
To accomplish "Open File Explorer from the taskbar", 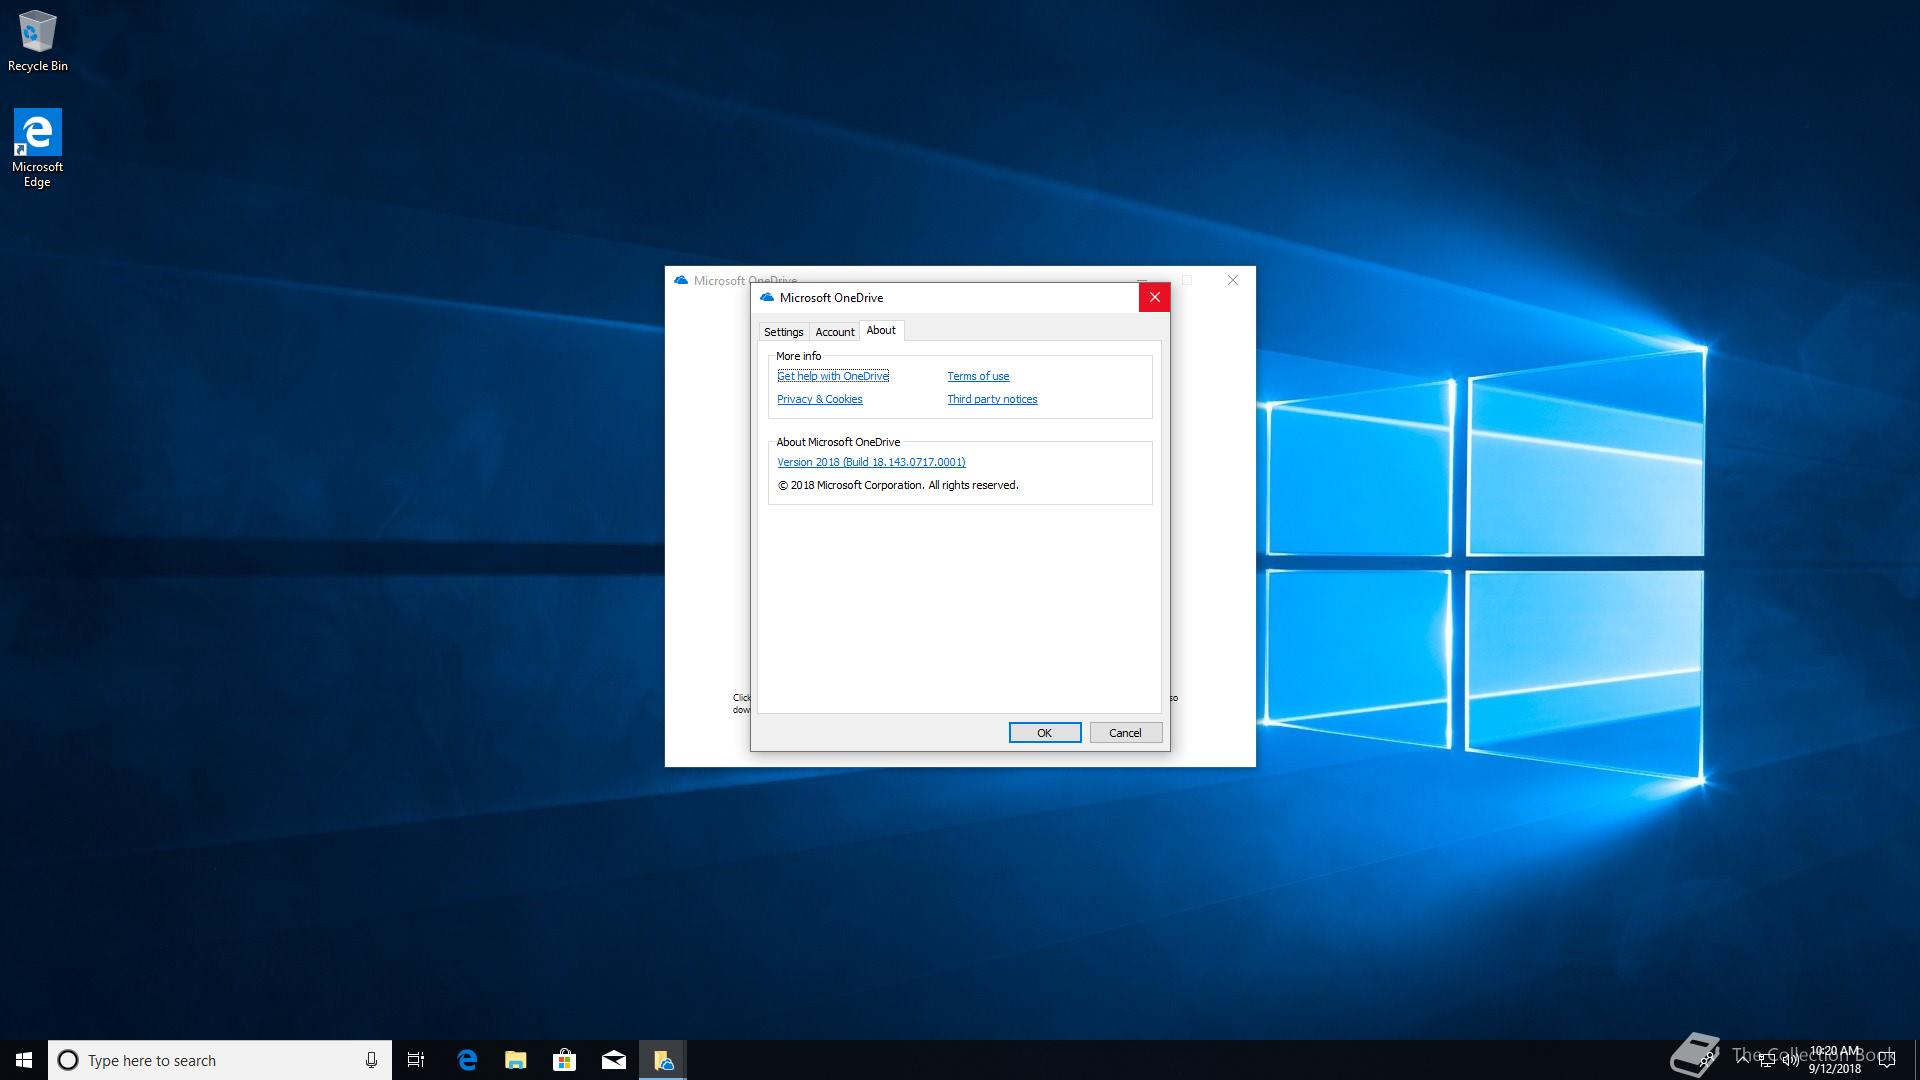I will [x=516, y=1060].
